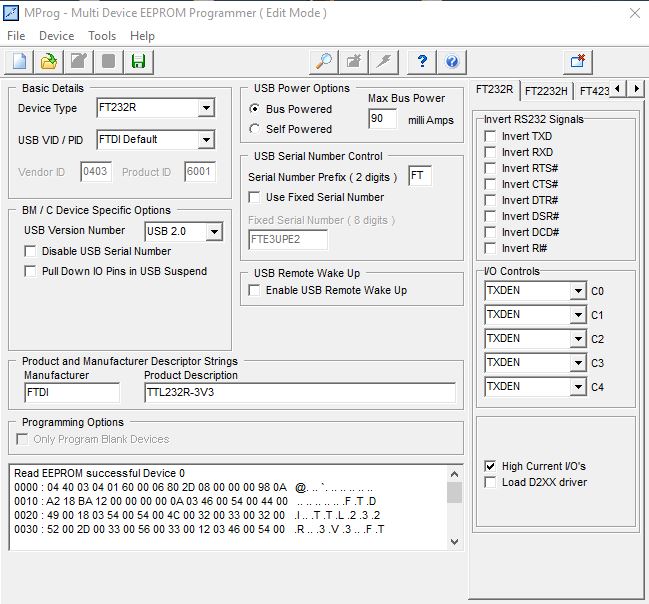Click the Product Description text field
Viewport: 649px width, 604px height.
pyautogui.click(x=300, y=392)
